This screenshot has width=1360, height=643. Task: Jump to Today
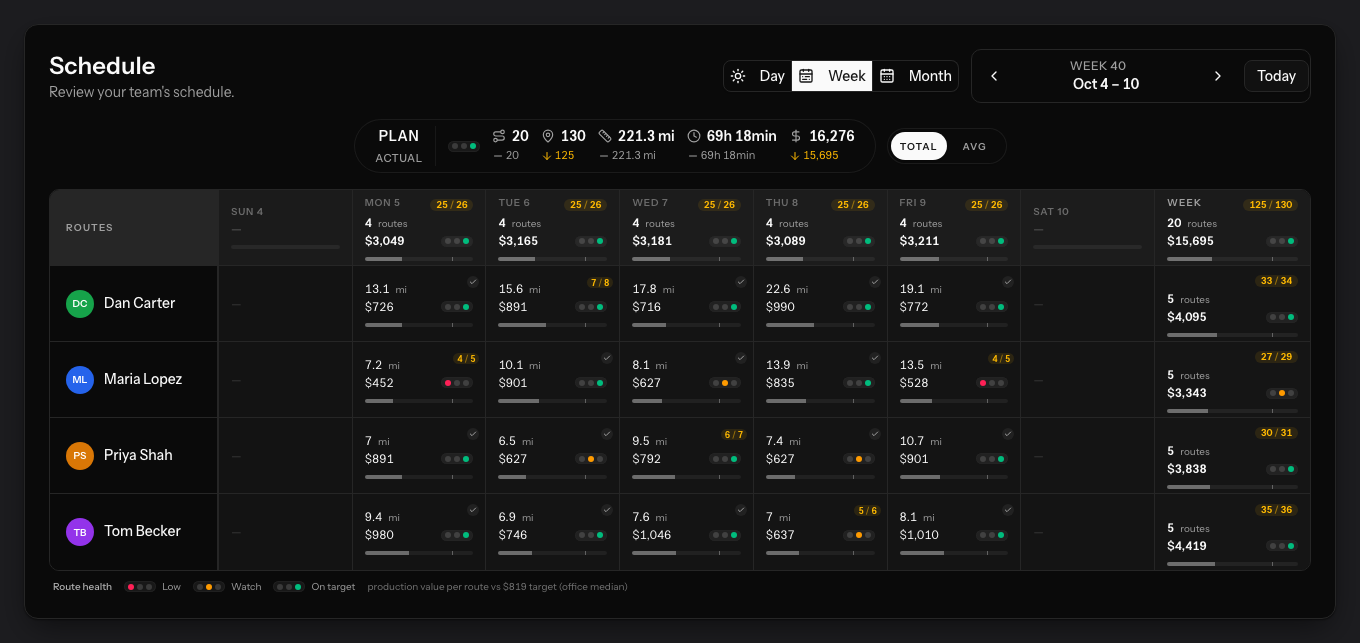1276,76
